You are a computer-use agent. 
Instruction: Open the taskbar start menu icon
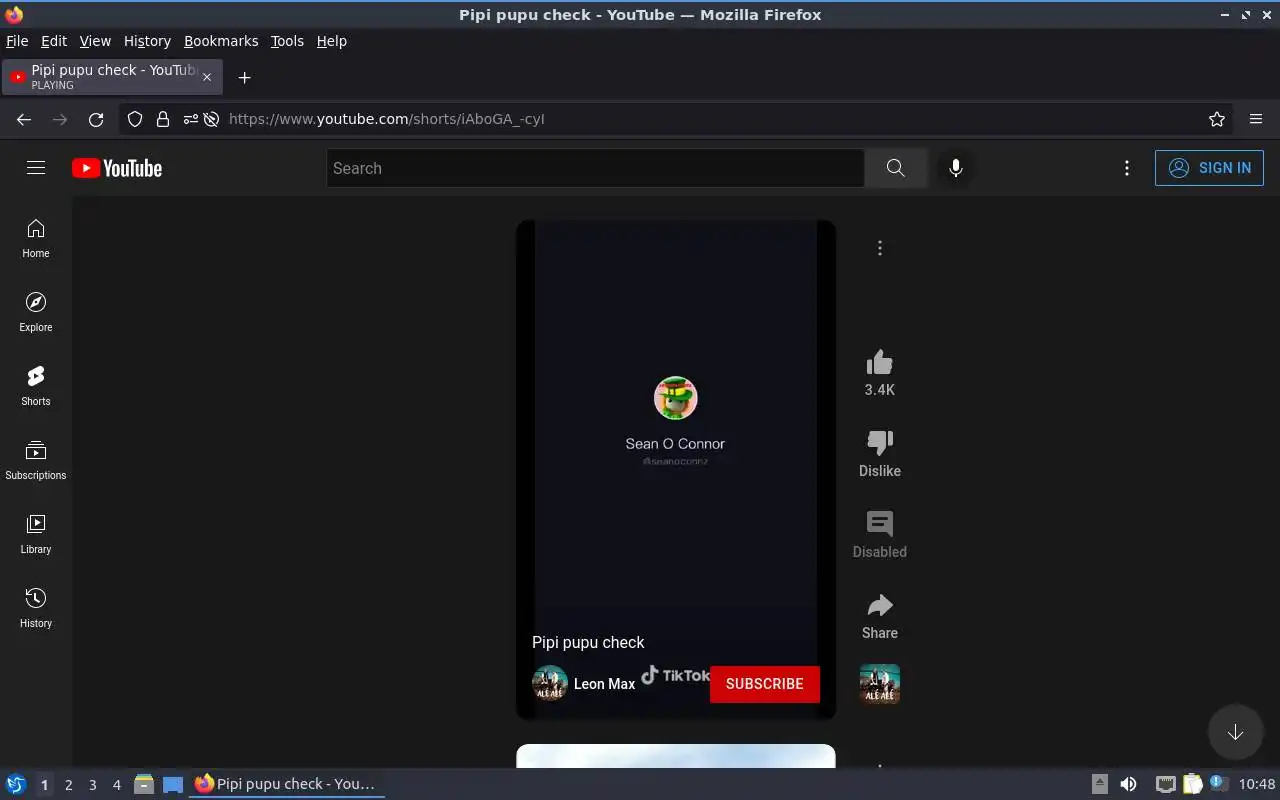16,785
